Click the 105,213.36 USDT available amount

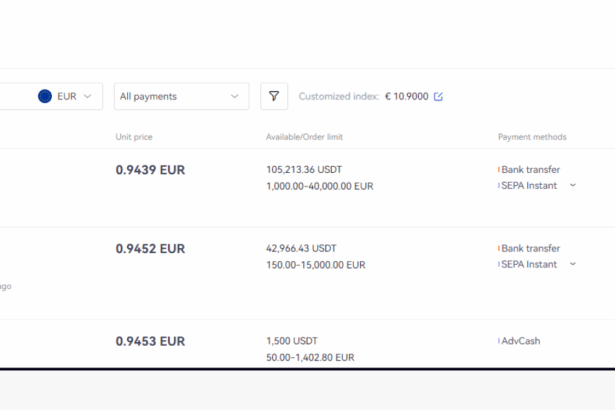pyautogui.click(x=304, y=169)
